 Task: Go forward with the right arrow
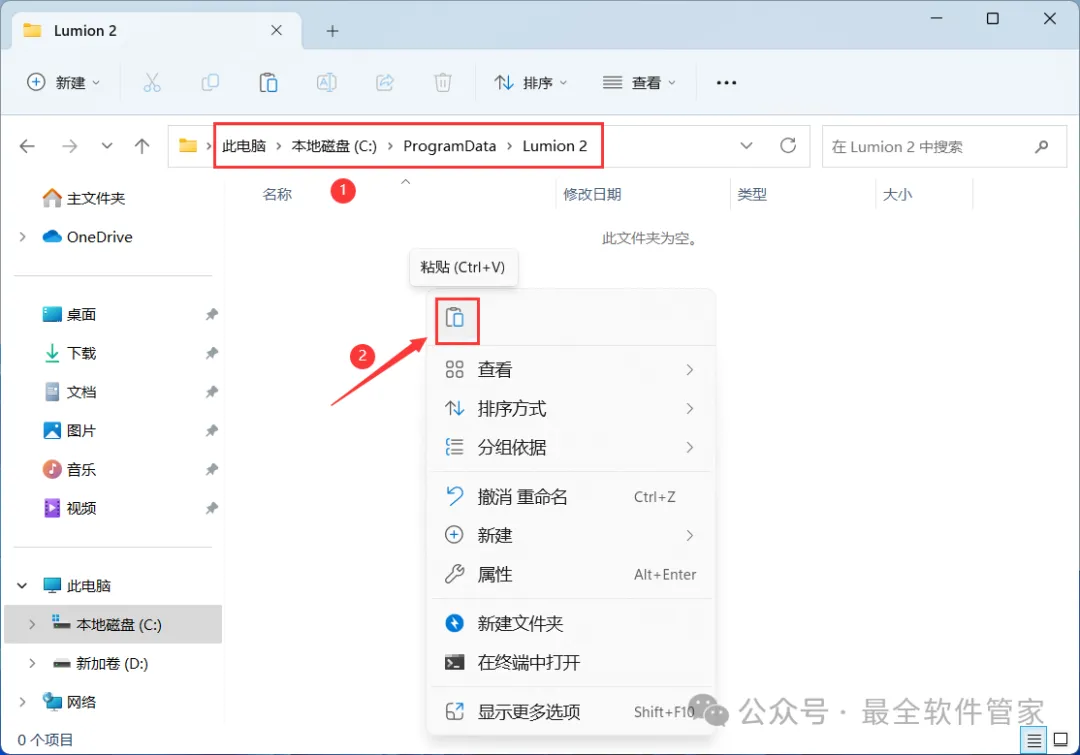(70, 146)
